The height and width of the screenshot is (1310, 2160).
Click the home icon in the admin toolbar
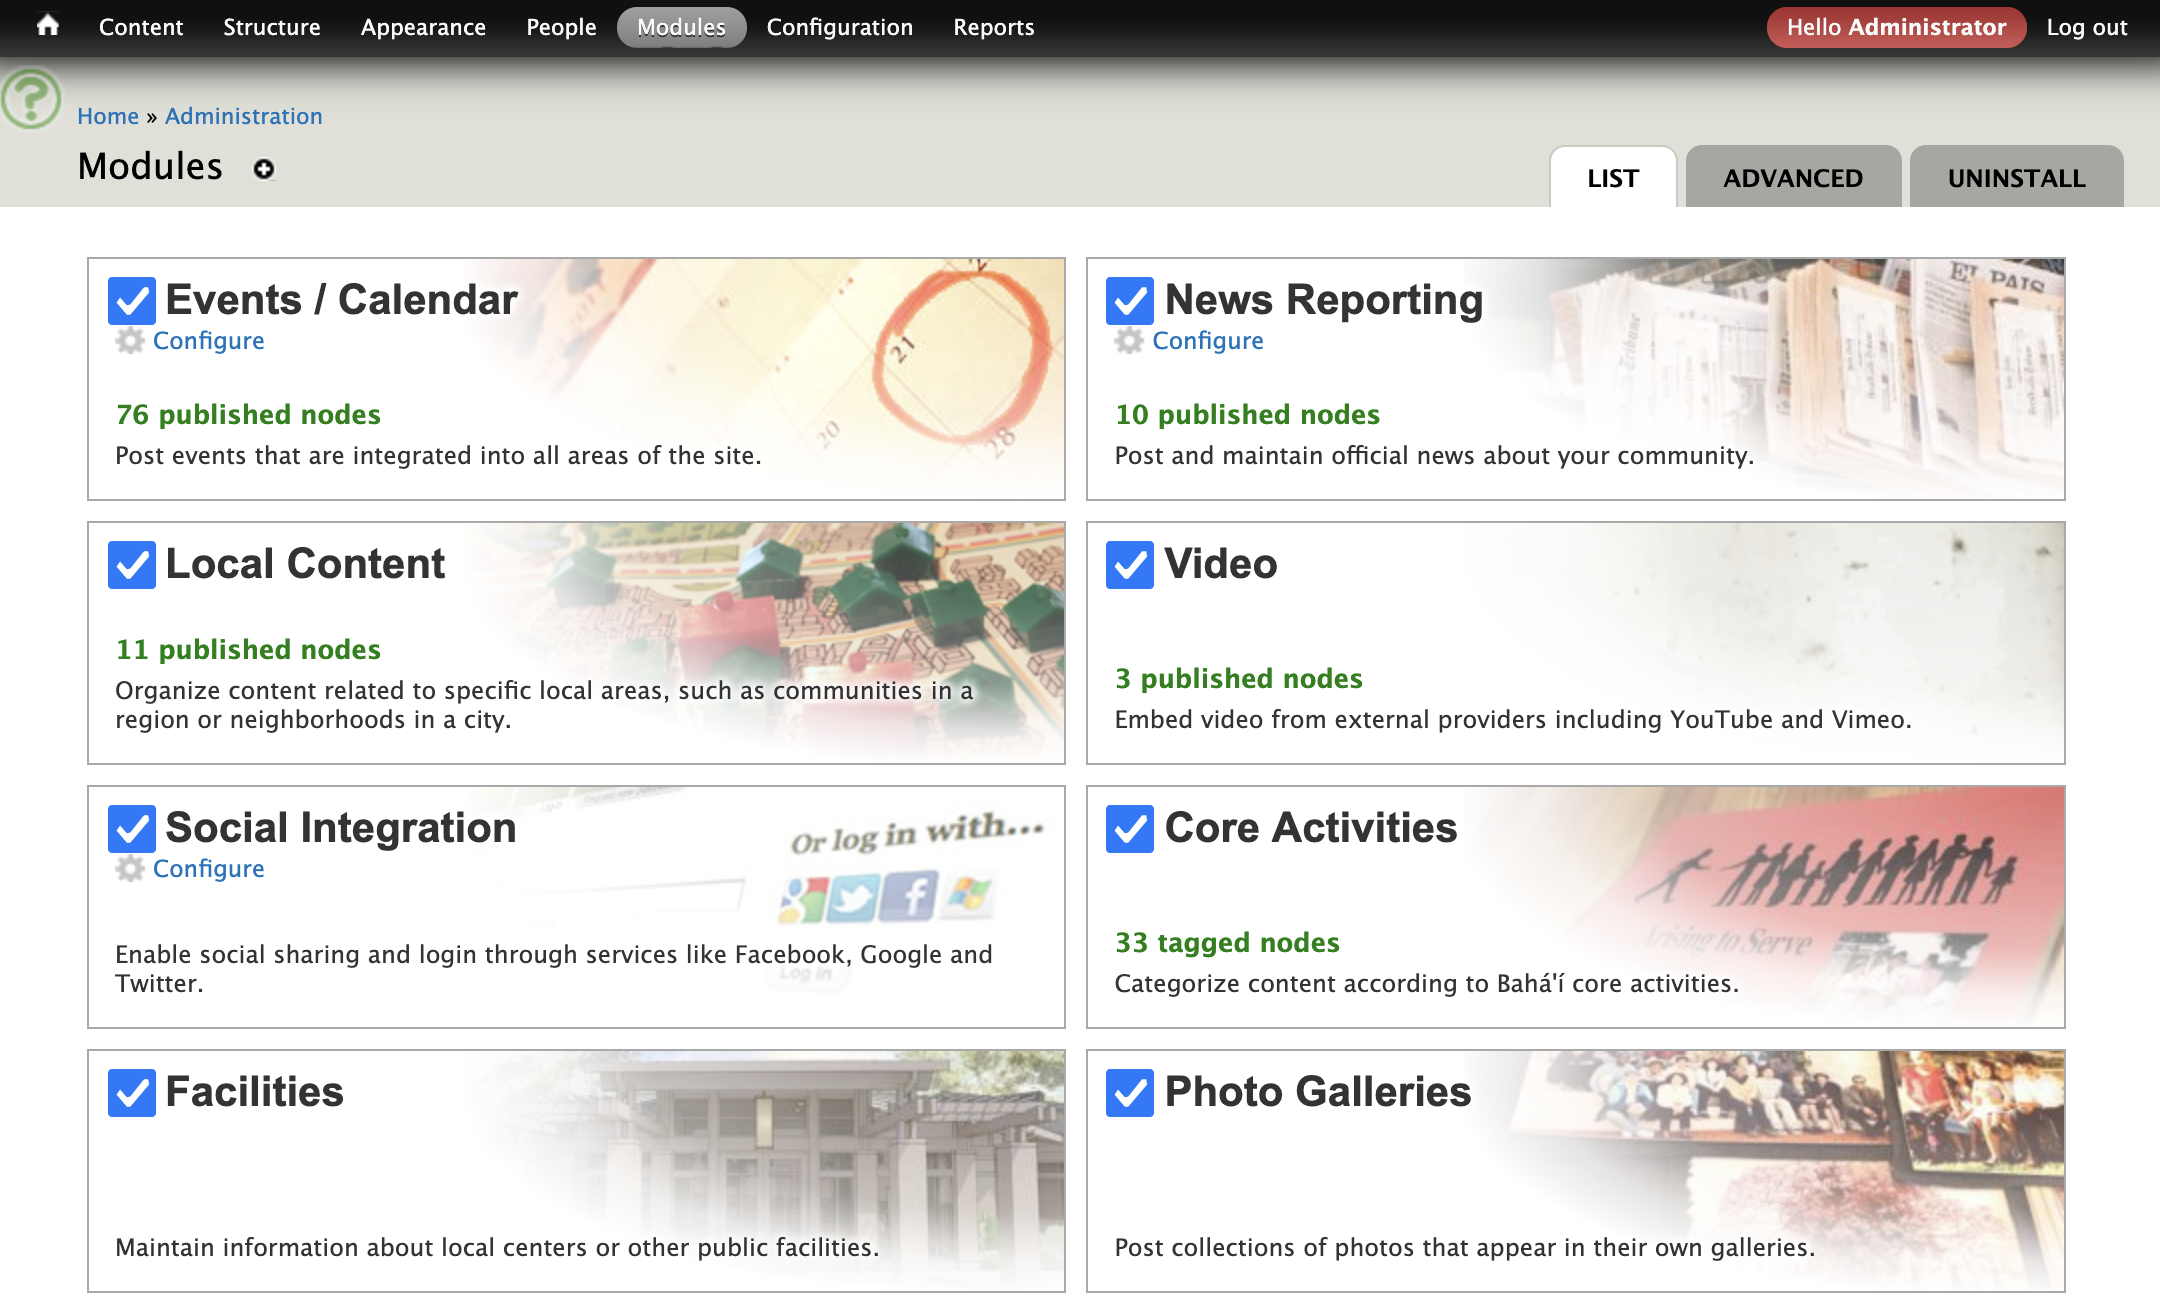pos(47,27)
